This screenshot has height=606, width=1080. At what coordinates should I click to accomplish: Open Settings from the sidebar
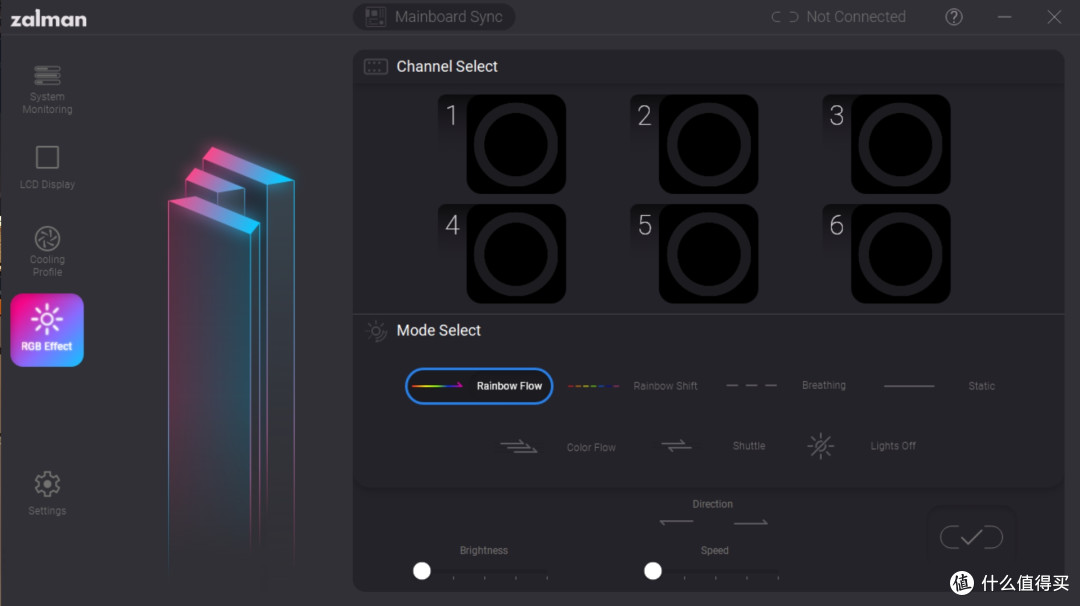click(x=47, y=493)
